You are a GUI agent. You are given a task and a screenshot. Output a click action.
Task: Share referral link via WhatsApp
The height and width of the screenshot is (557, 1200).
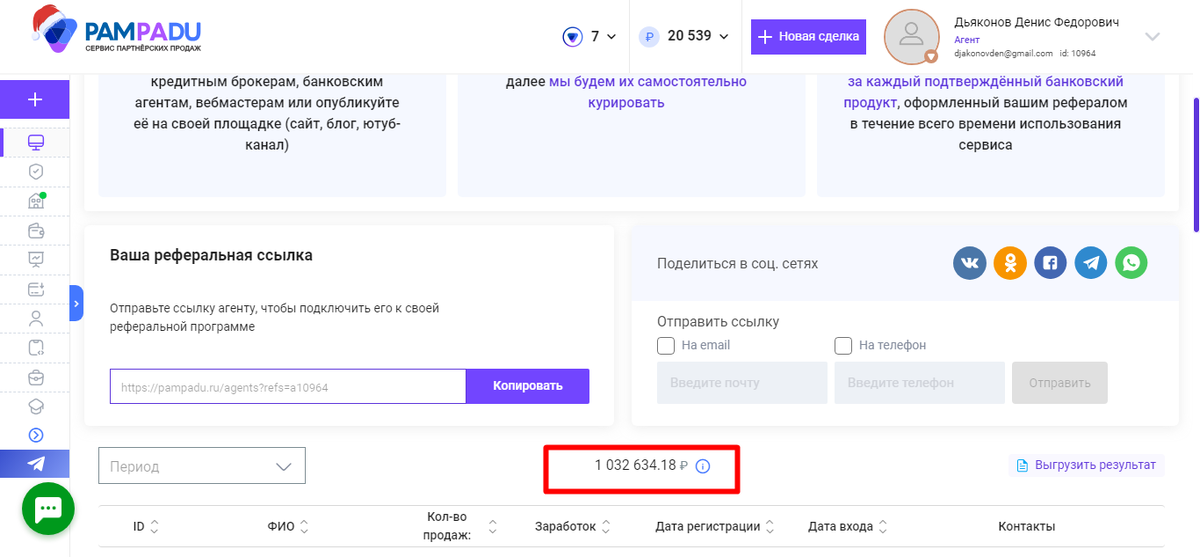click(x=1131, y=263)
